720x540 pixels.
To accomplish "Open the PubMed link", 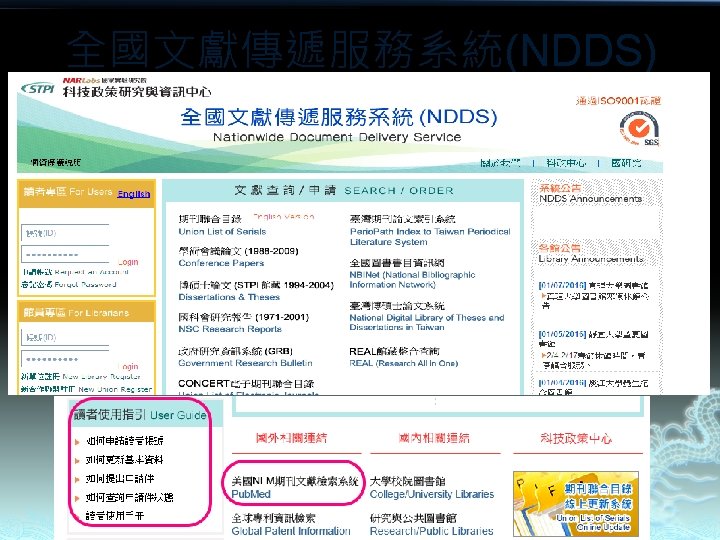I will tap(251, 494).
